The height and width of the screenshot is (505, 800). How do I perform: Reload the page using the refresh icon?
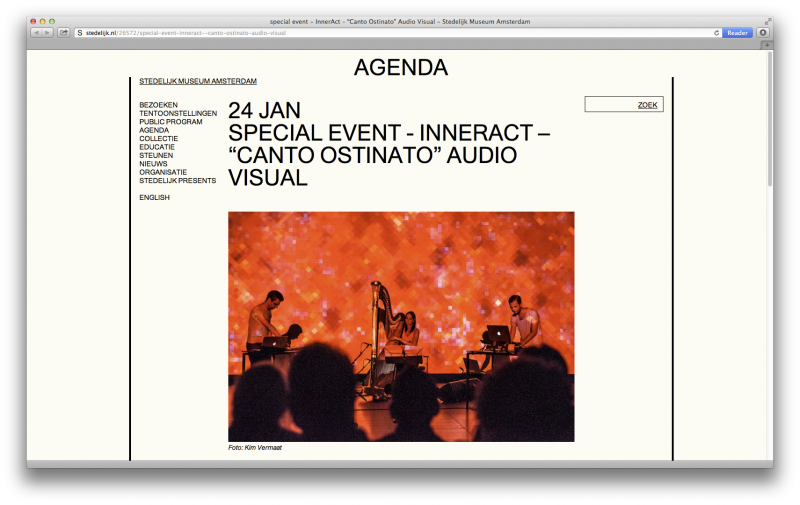[x=717, y=33]
